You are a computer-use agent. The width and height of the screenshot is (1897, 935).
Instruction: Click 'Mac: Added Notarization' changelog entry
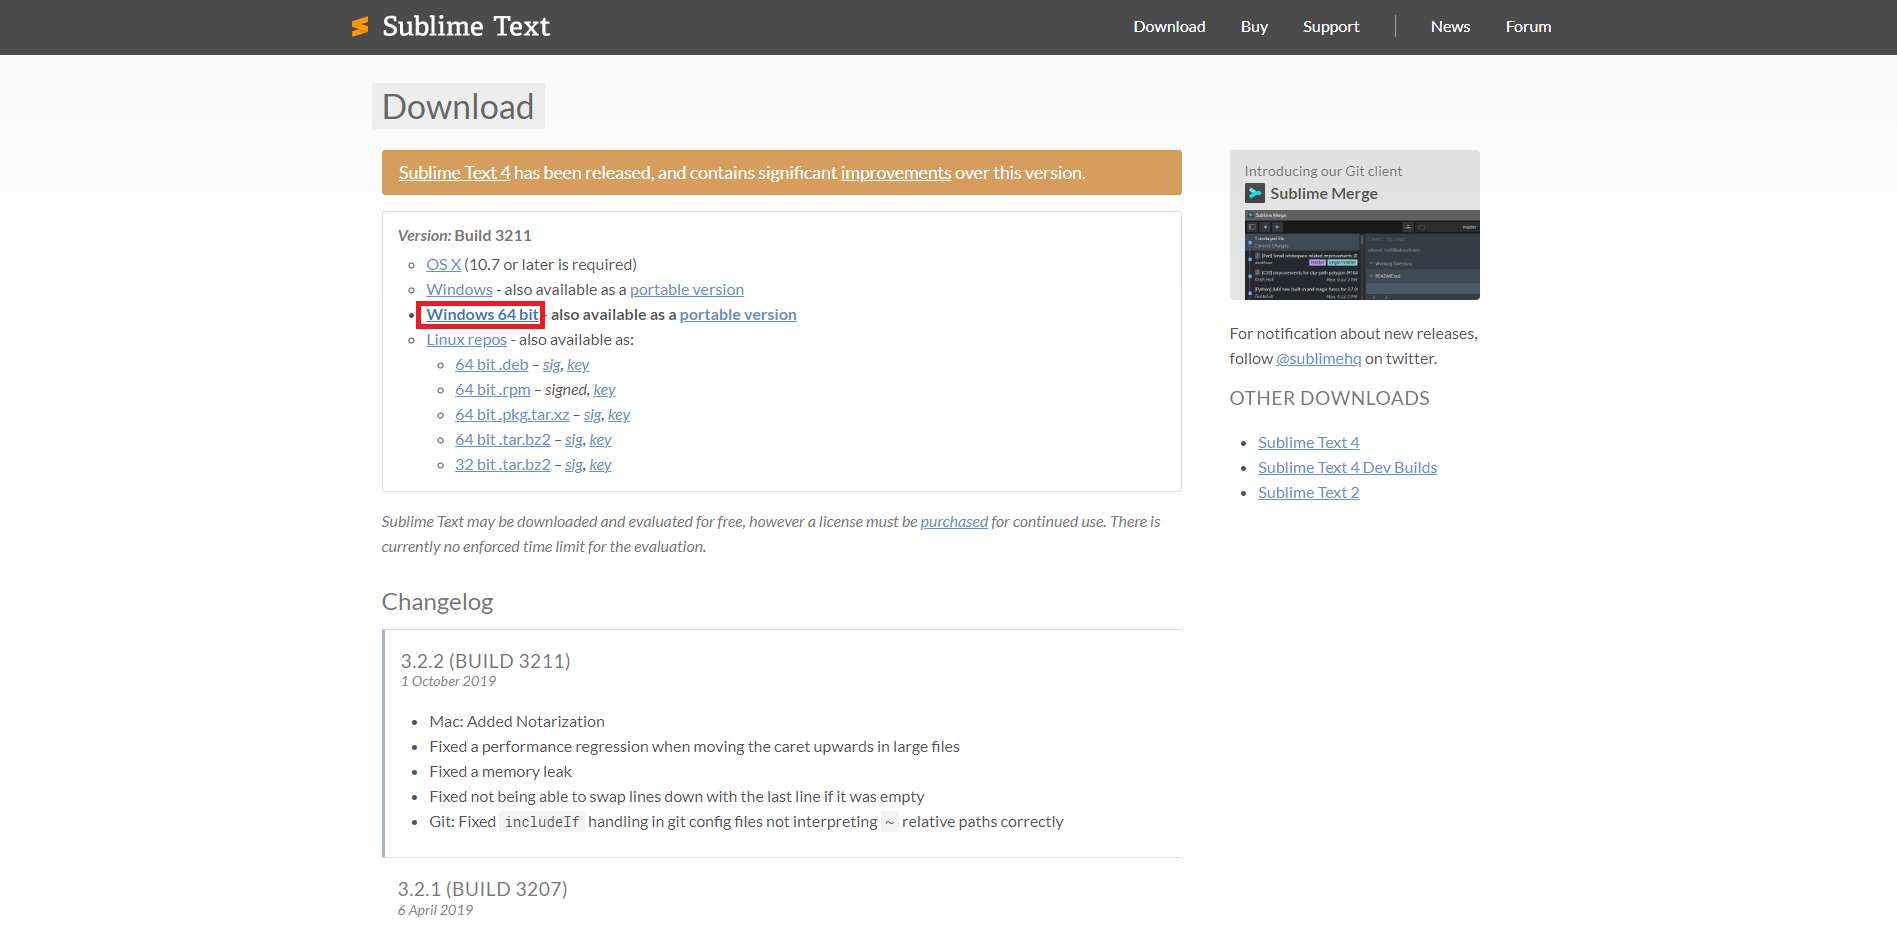[x=517, y=722]
